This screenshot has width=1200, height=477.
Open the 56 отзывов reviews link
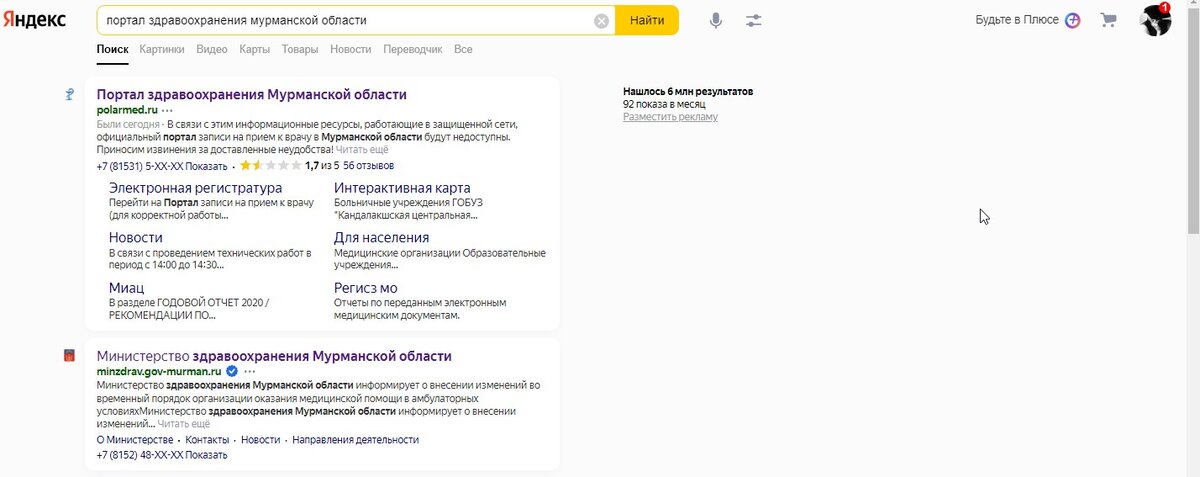coord(368,165)
